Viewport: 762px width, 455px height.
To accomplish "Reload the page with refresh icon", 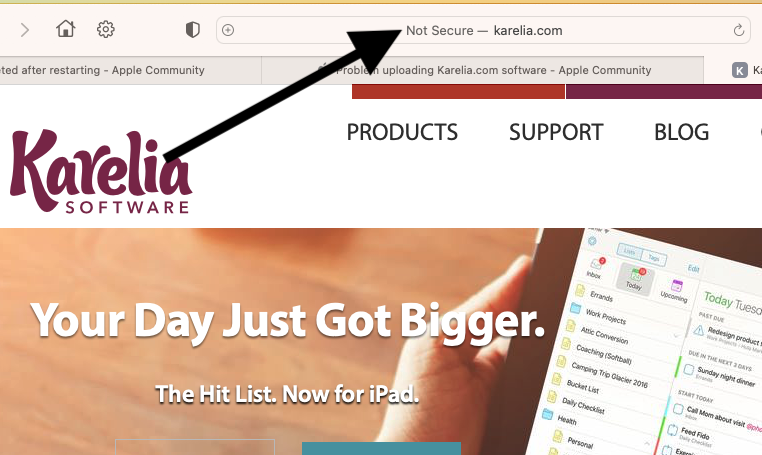I will pyautogui.click(x=739, y=30).
